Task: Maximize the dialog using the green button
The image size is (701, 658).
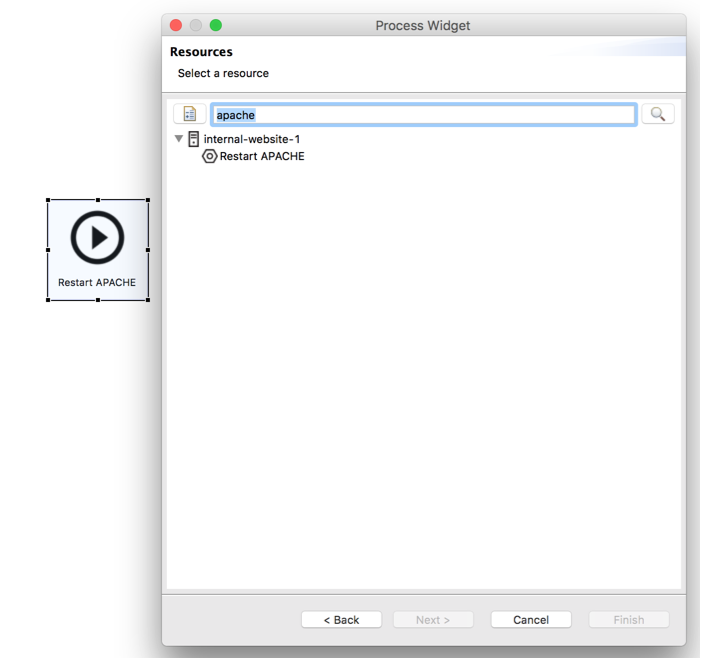Action: click(x=216, y=25)
